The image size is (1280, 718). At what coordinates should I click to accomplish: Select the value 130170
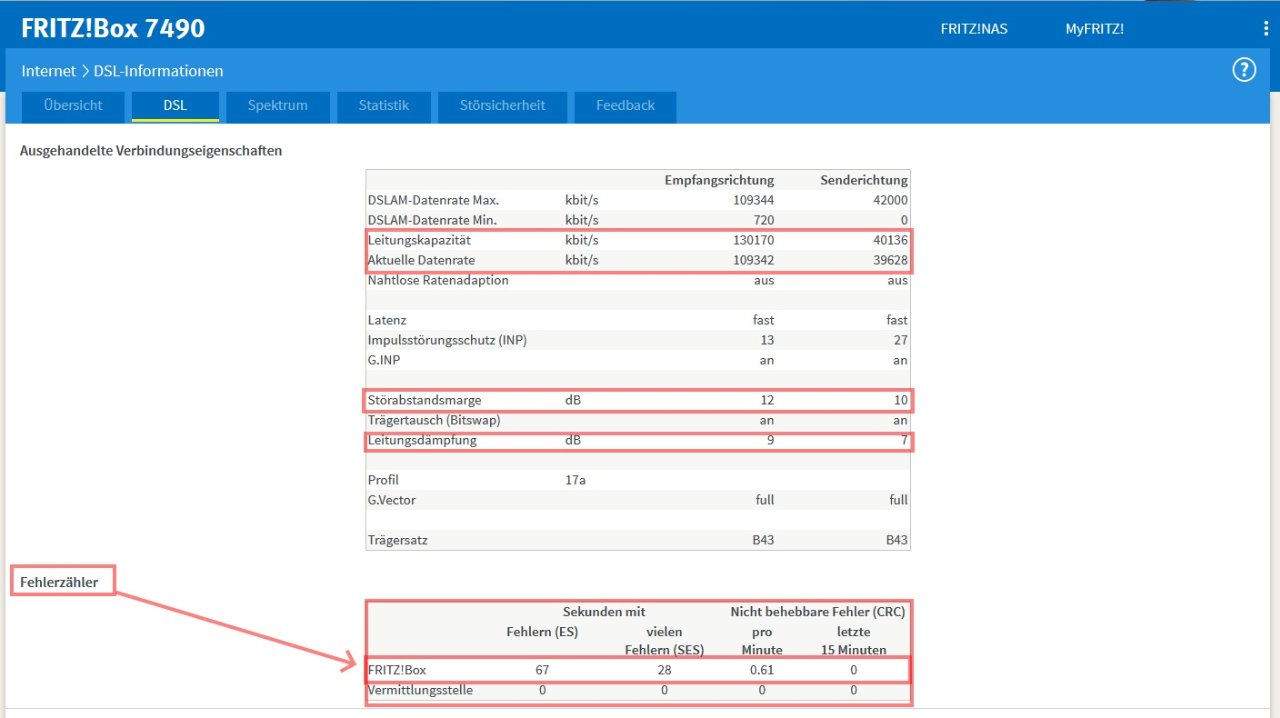pyautogui.click(x=753, y=240)
